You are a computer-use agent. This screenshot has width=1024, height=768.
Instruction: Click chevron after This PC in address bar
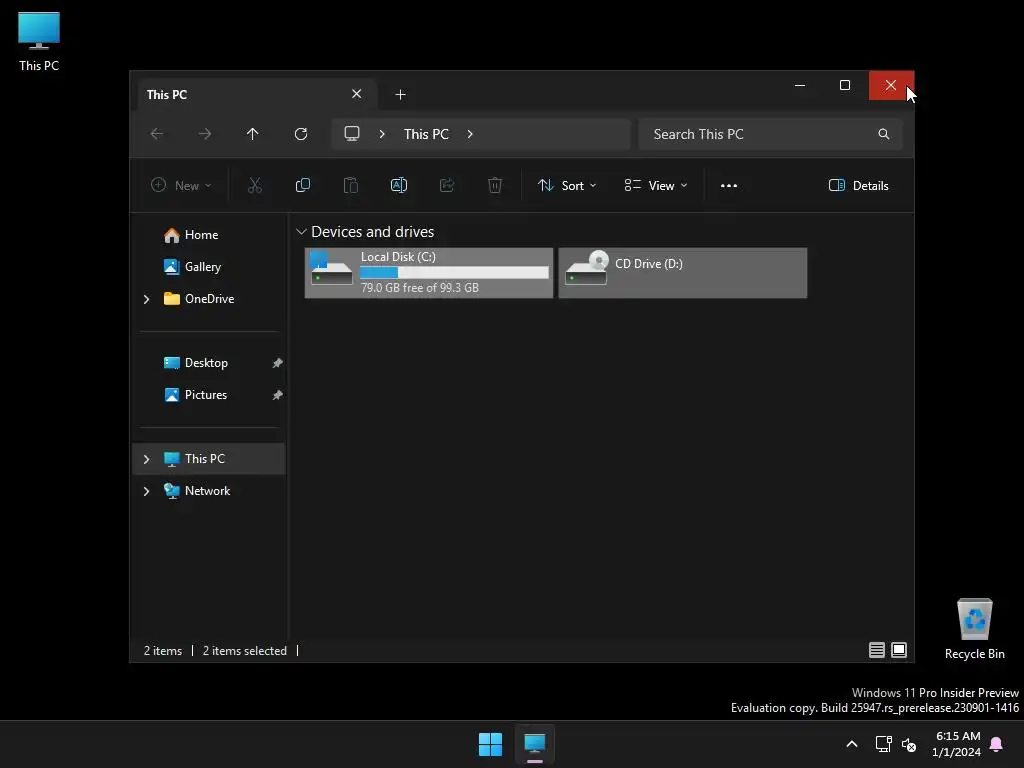pyautogui.click(x=470, y=134)
